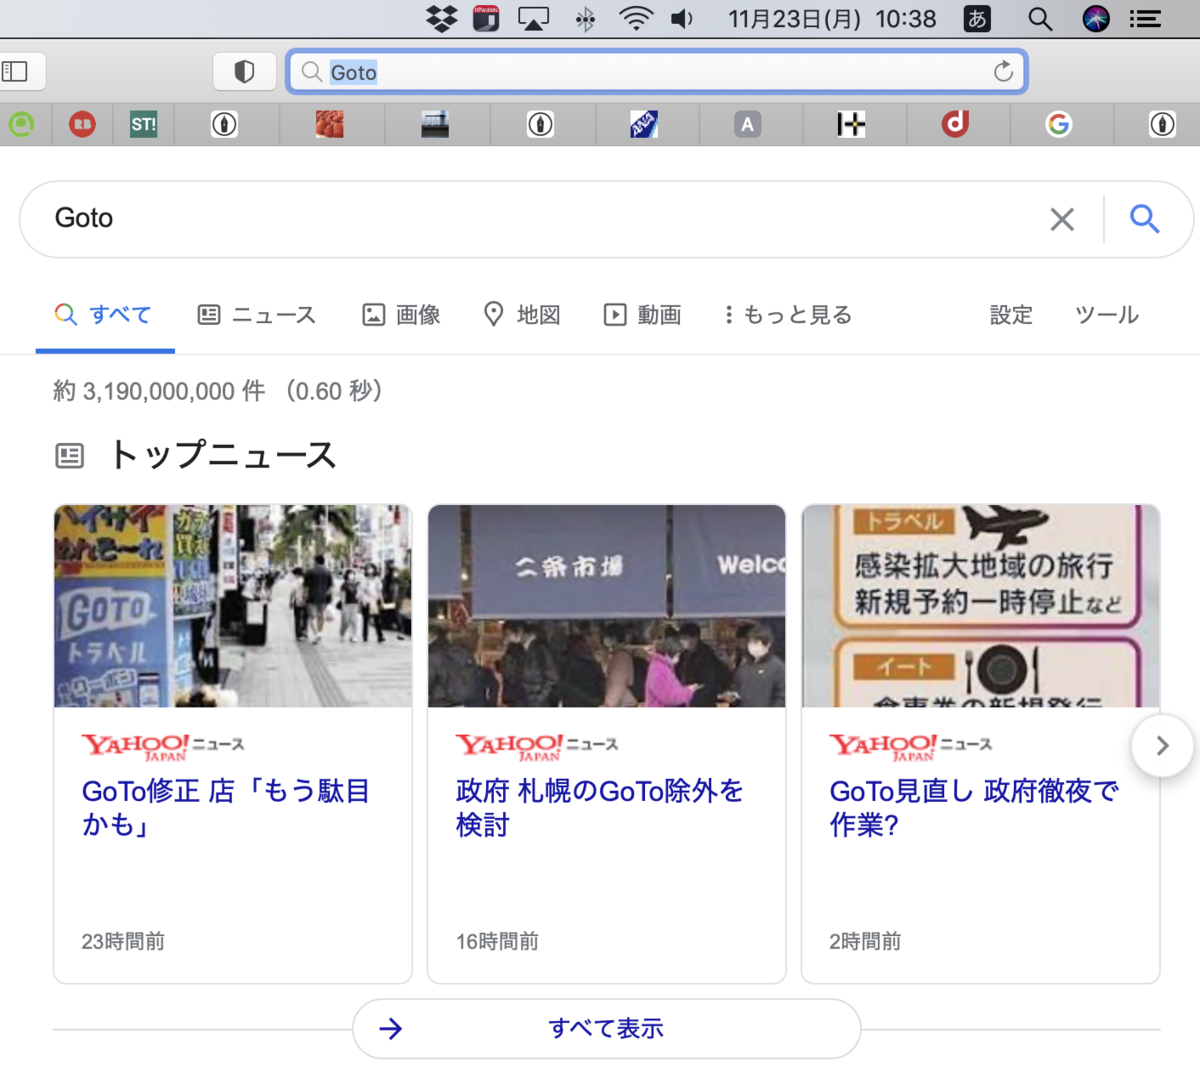The image size is (1200, 1073).
Task: Switch to the red d icon tab
Action: point(955,124)
